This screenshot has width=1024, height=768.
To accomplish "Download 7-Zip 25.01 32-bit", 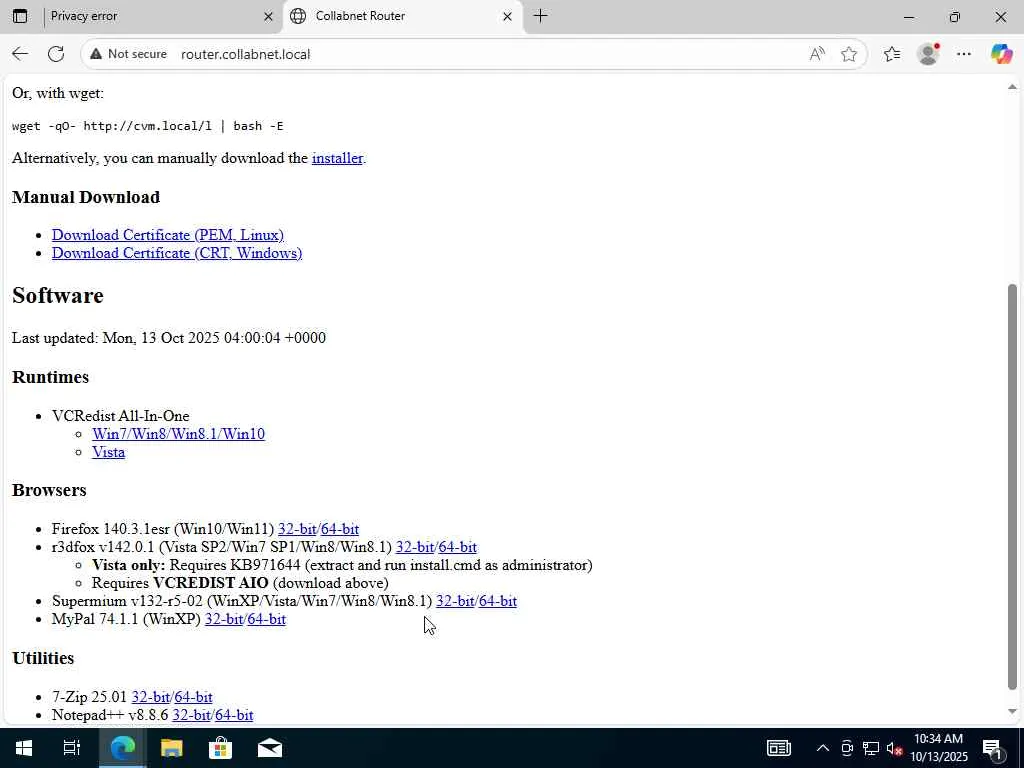I will (x=151, y=697).
